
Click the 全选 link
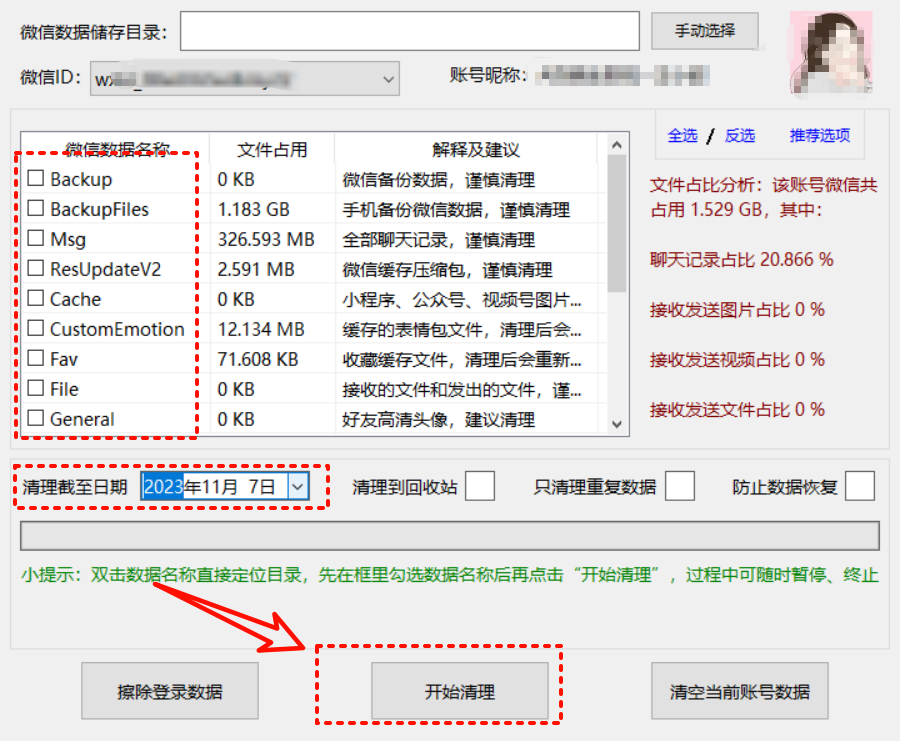(x=682, y=135)
